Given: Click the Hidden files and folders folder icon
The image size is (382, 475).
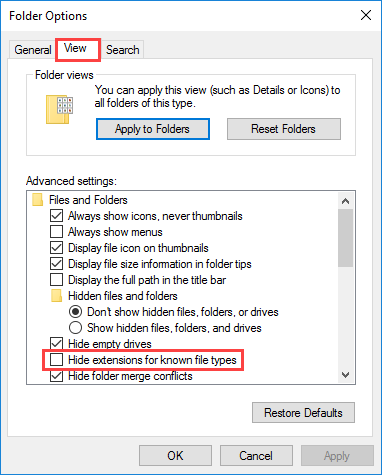Looking at the screenshot, I should pyautogui.click(x=56, y=296).
